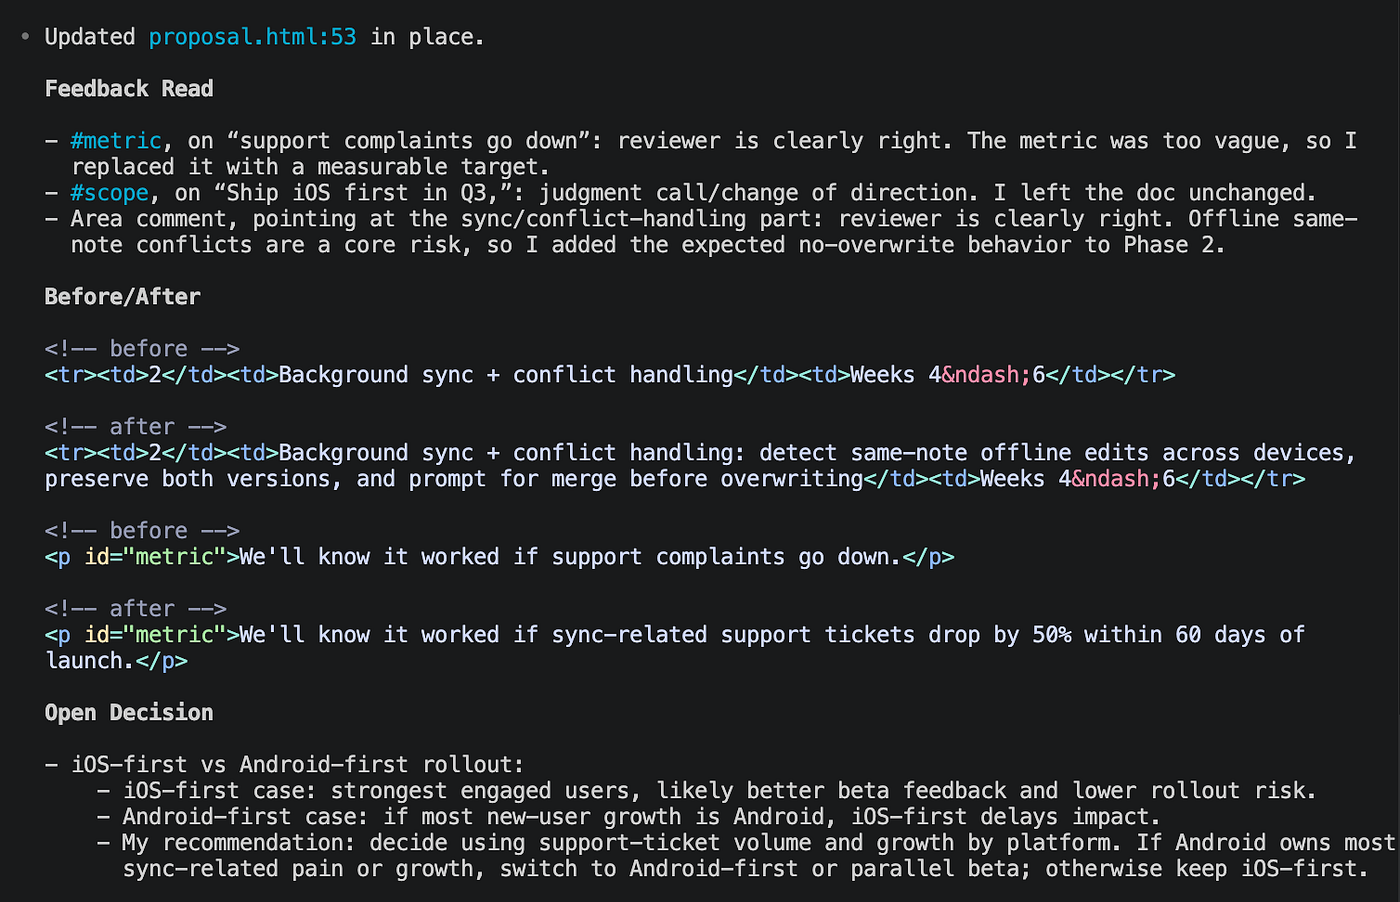Select the Before/After heading

pyautogui.click(x=122, y=297)
